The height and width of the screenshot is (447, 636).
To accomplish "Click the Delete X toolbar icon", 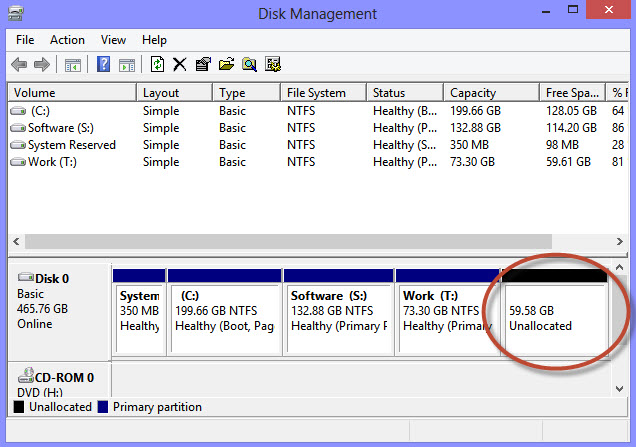I will click(x=180, y=64).
